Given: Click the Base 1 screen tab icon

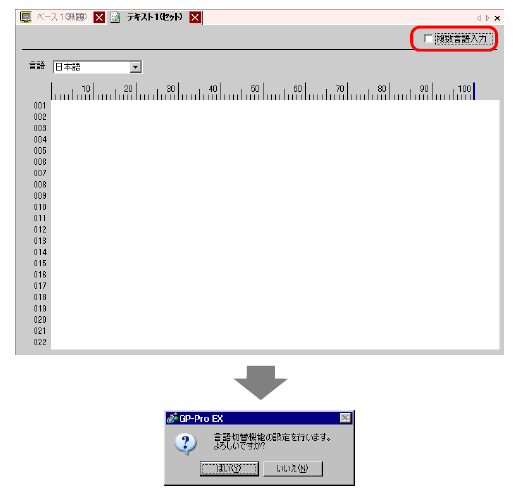Looking at the screenshot, I should [x=25, y=17].
